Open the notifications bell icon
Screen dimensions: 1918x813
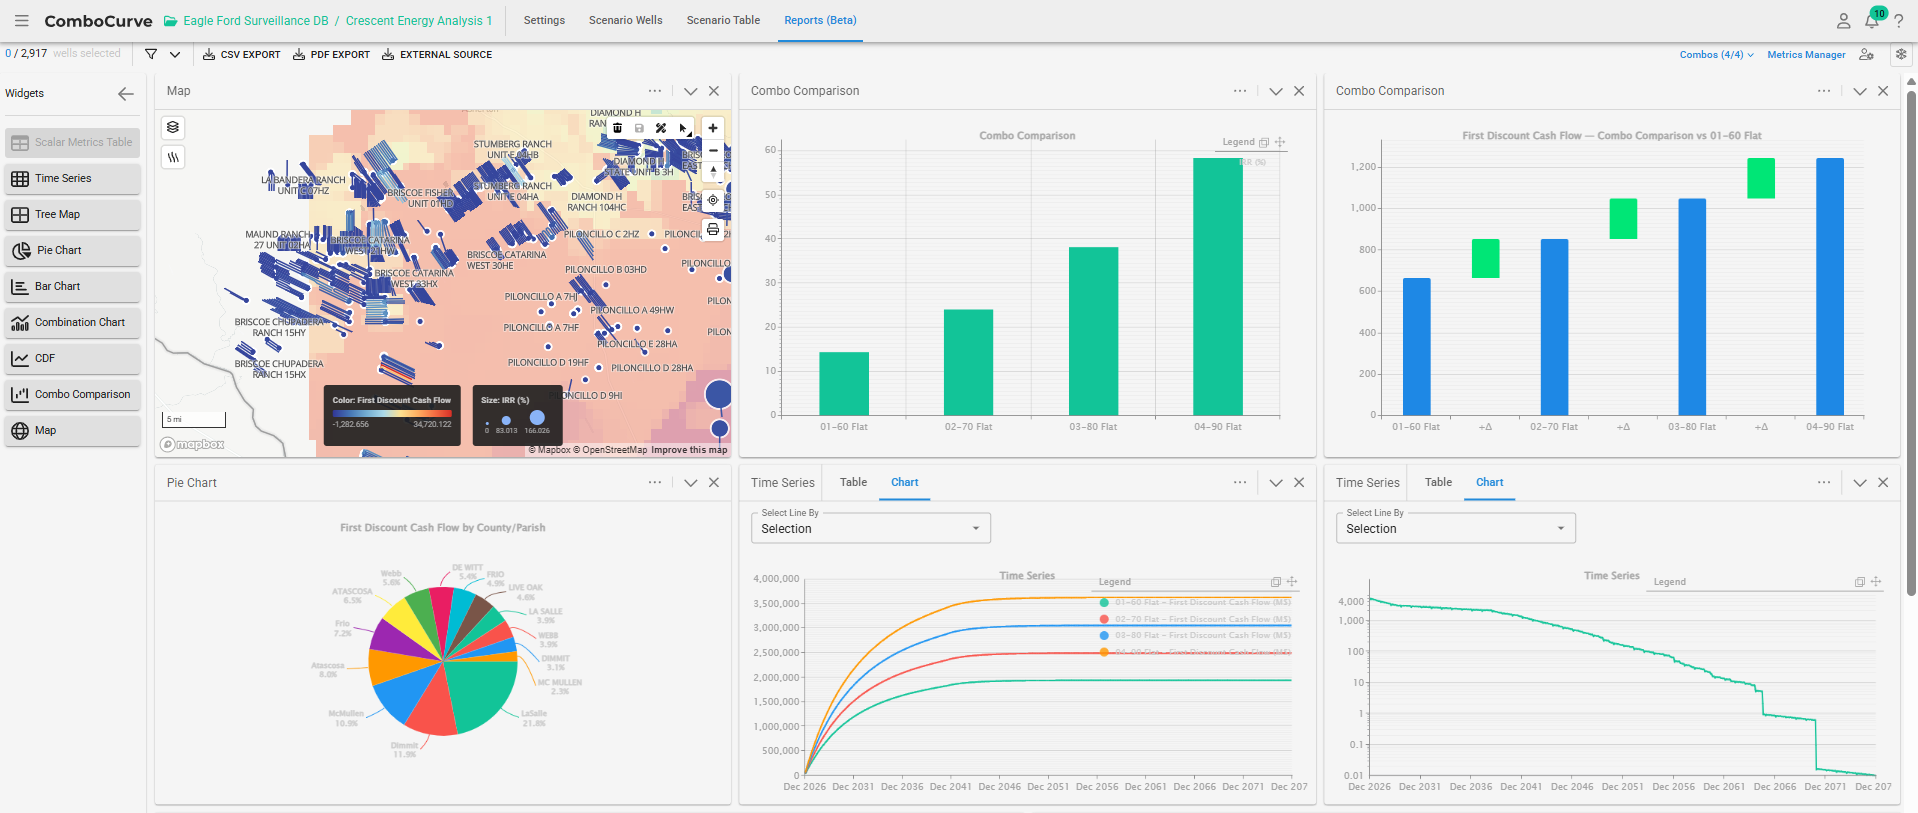(x=1871, y=21)
